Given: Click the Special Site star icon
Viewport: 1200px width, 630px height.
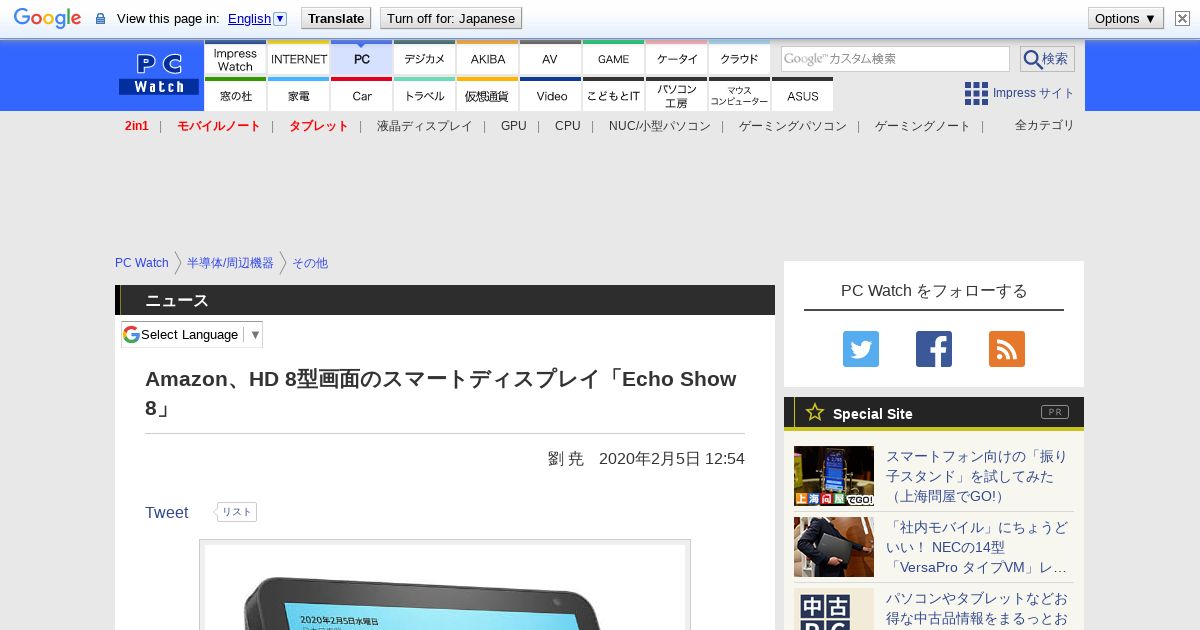Looking at the screenshot, I should 815,412.
